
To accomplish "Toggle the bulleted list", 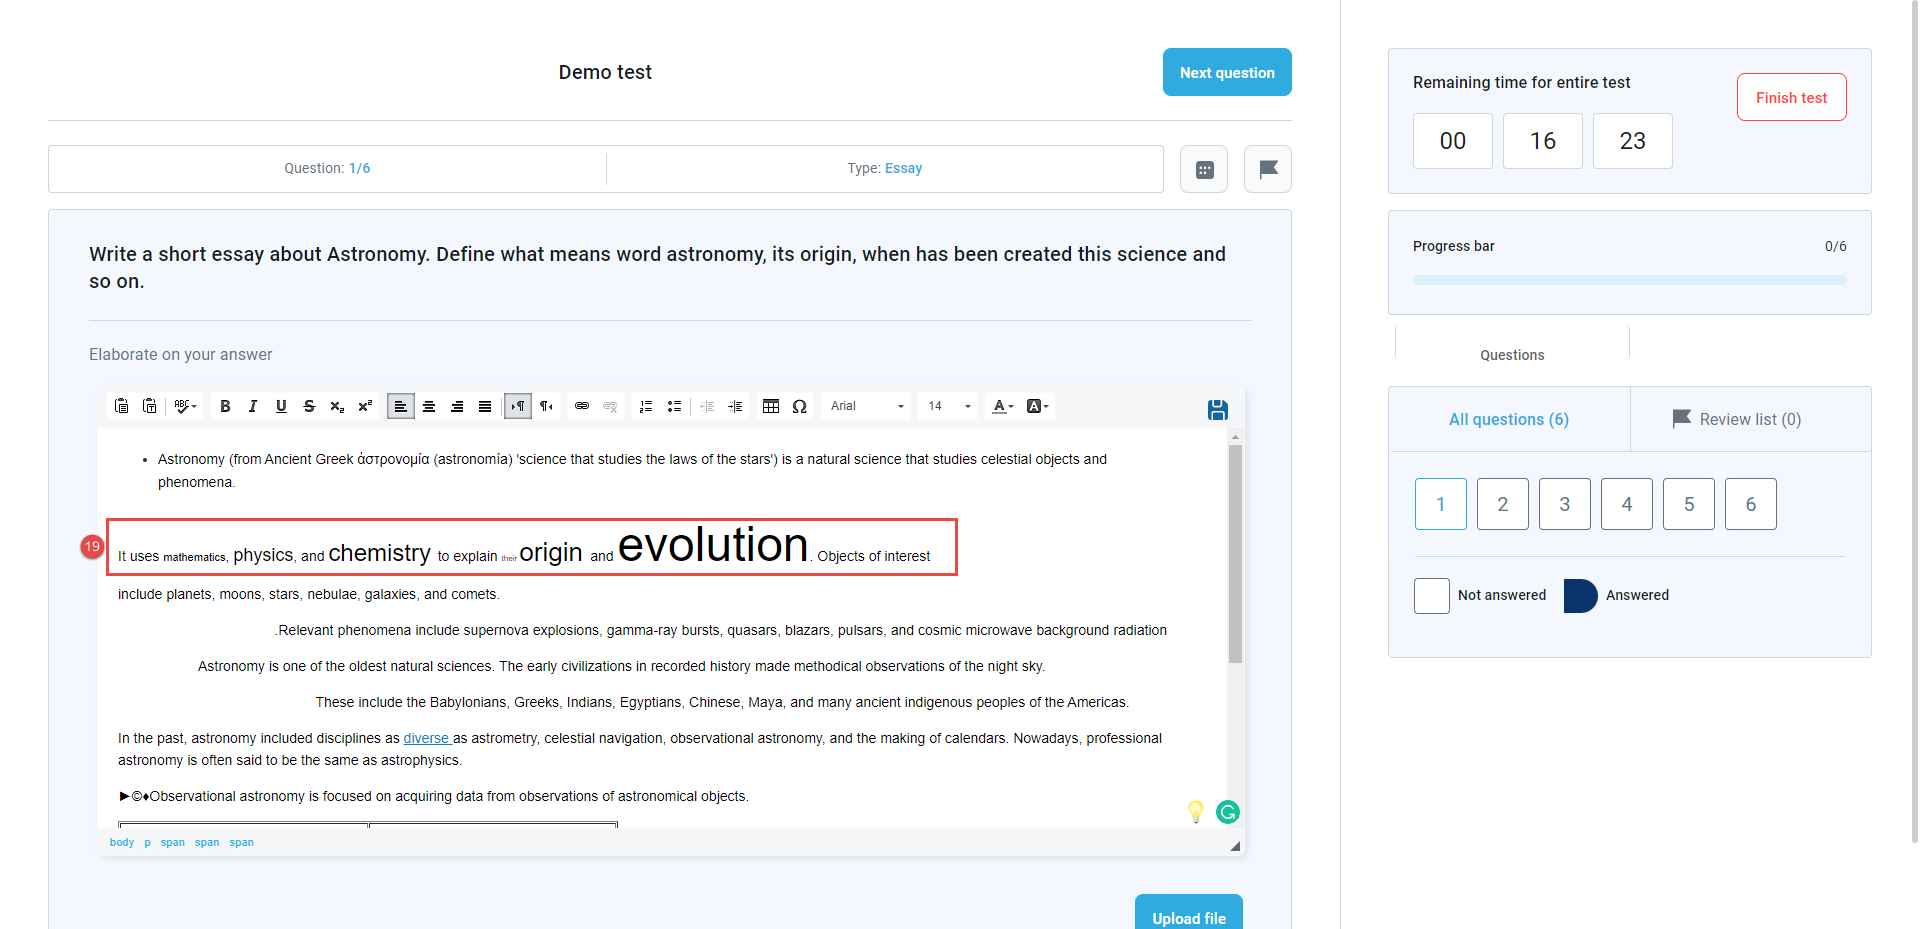I will [x=674, y=406].
